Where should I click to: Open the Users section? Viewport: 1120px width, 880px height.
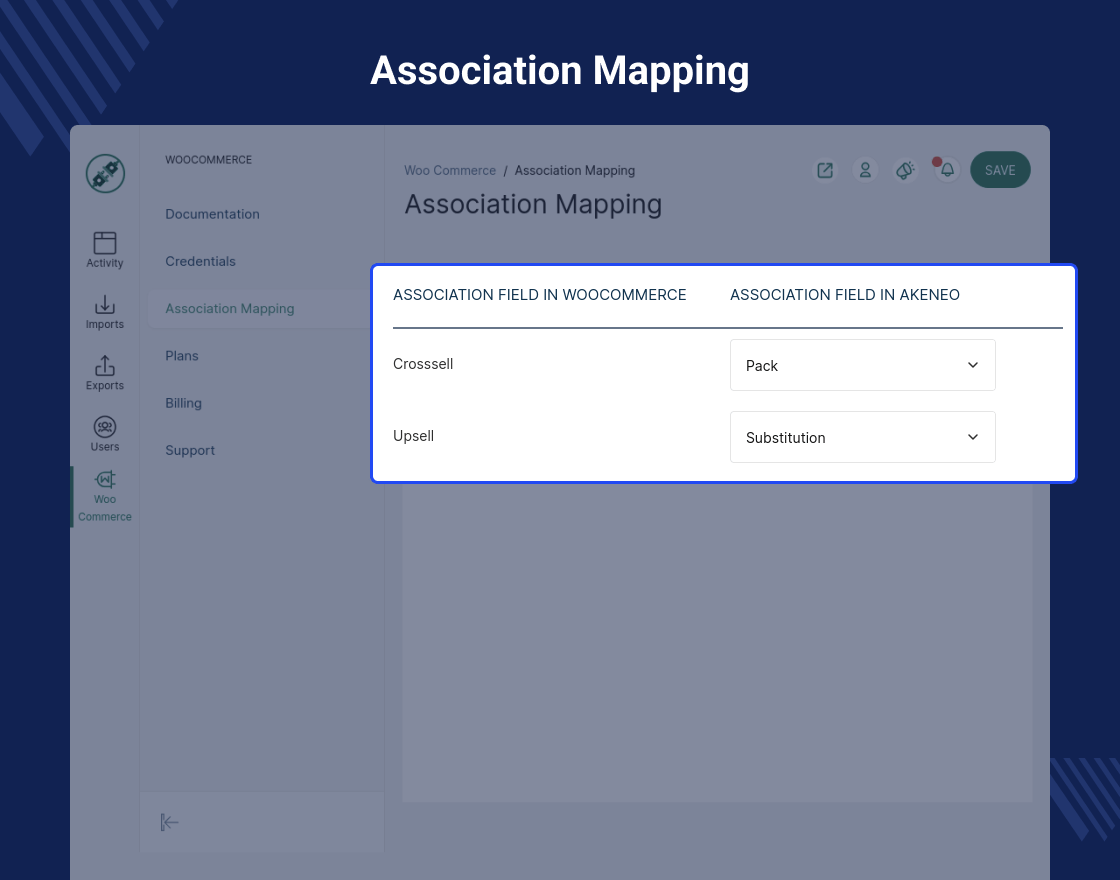coord(105,434)
